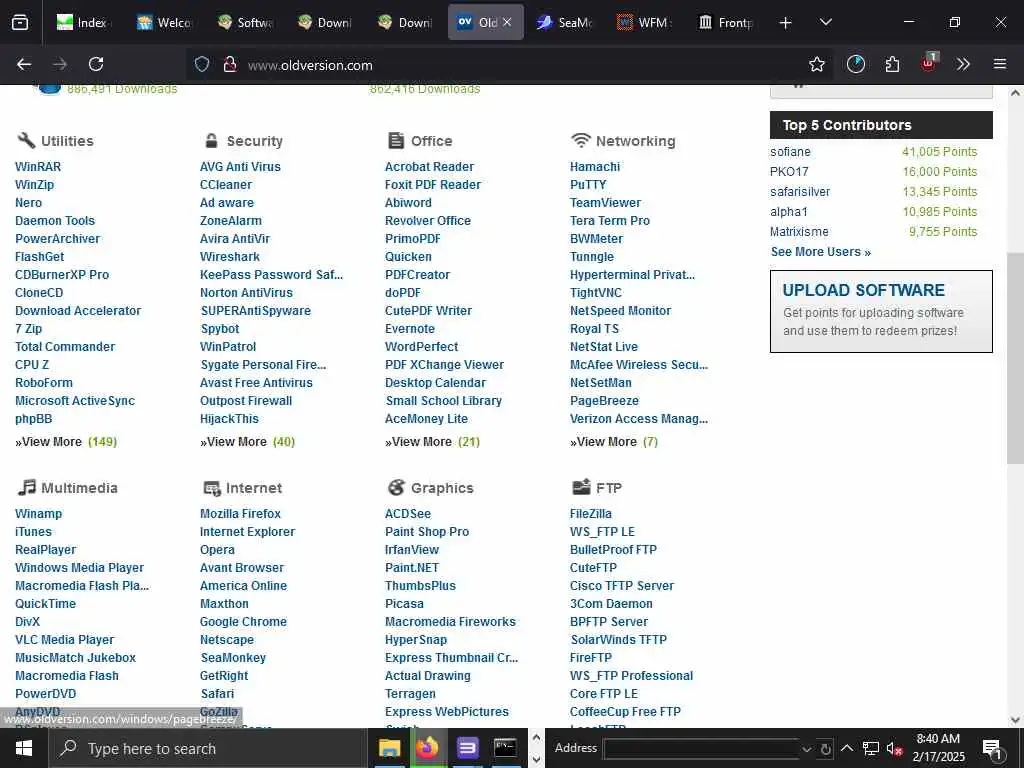This screenshot has width=1024, height=768.
Task: Click the forward navigation arrow
Action: point(59,64)
